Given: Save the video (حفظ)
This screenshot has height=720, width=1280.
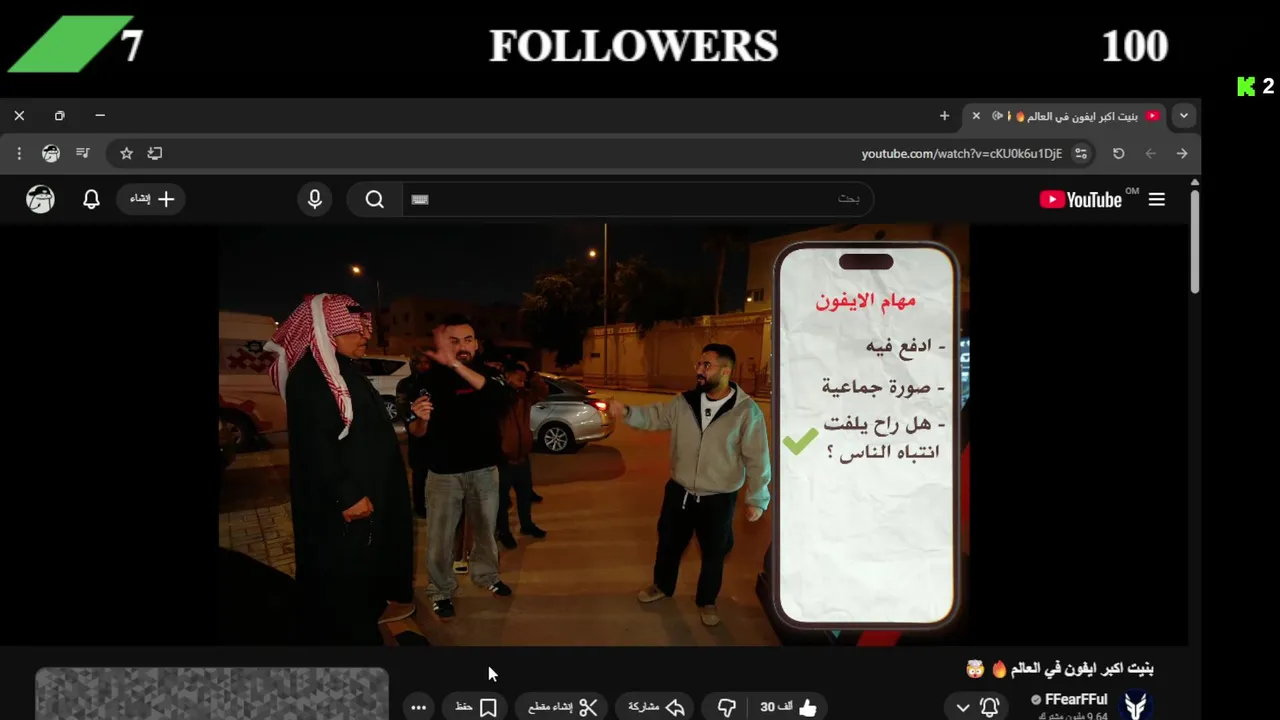Looking at the screenshot, I should (x=476, y=707).
